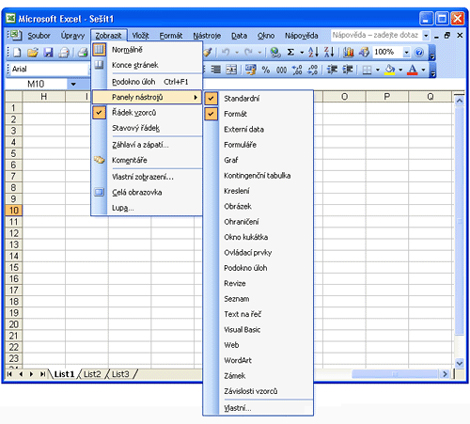Screen dimensions: 470x424
Task: Click the Increase Decimal icon
Action: 297,69
